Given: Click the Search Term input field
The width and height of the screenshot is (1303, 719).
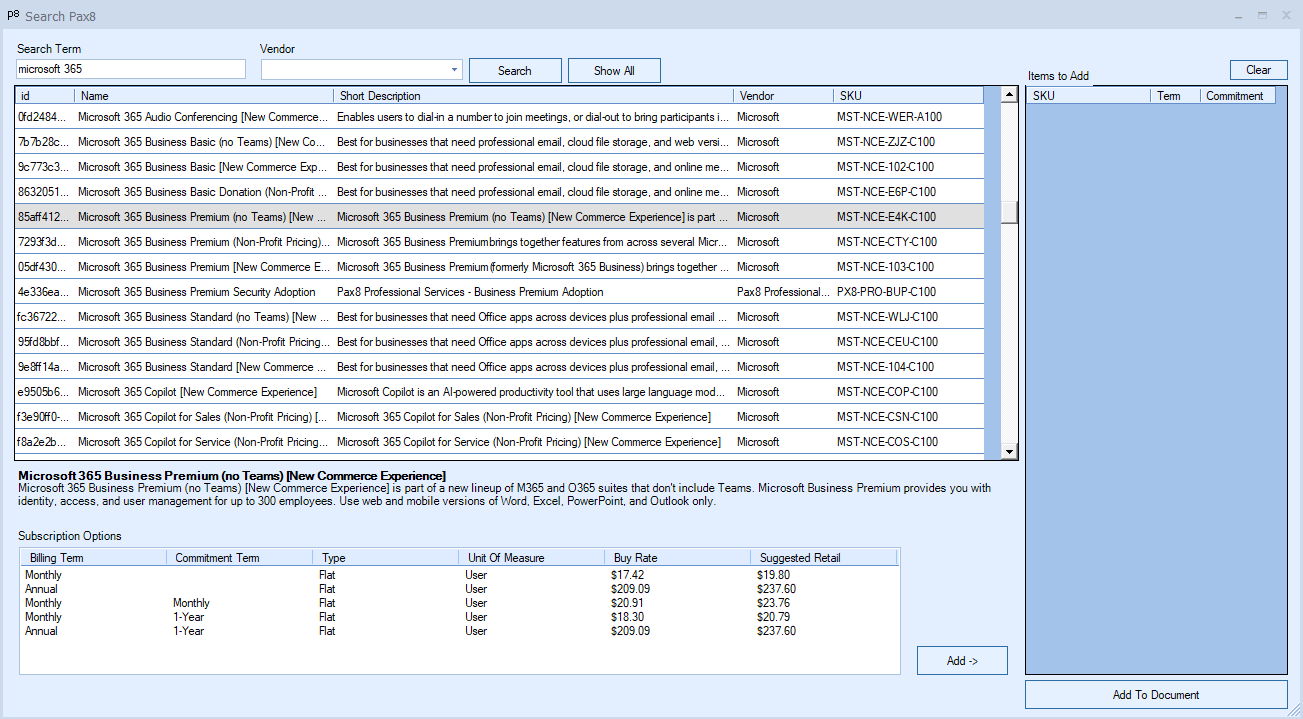Looking at the screenshot, I should pyautogui.click(x=131, y=69).
